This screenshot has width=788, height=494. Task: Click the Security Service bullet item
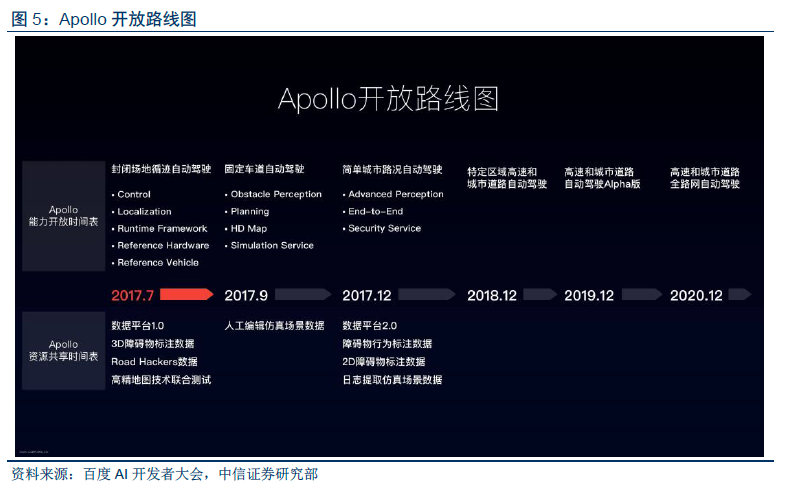382,228
